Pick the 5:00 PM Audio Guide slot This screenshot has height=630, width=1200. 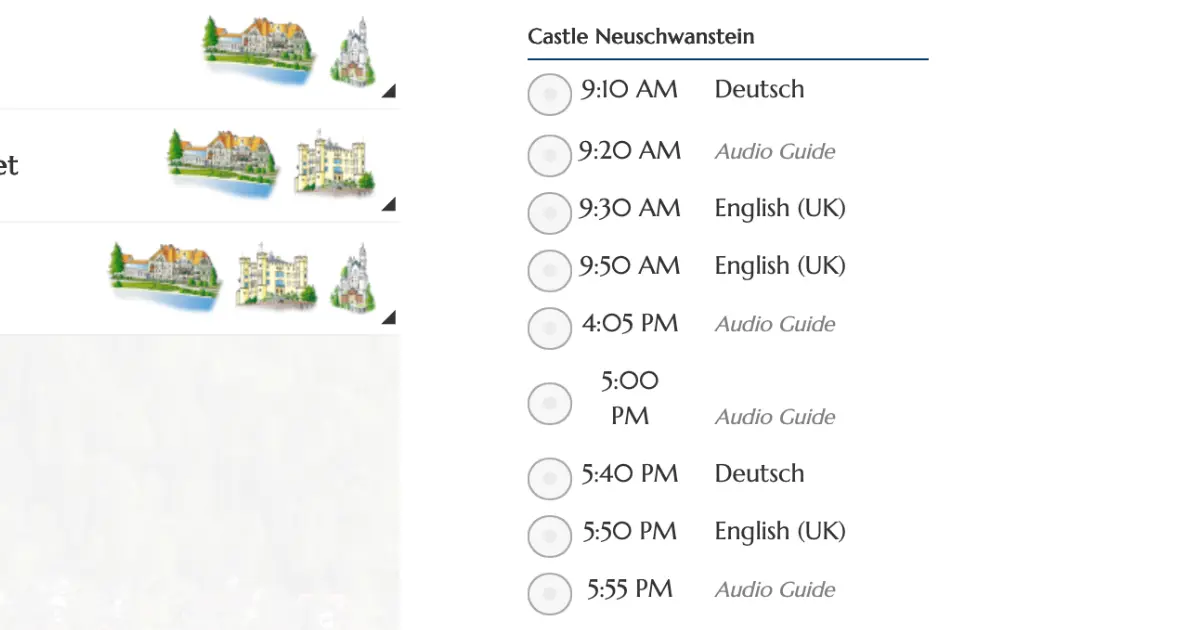[549, 403]
